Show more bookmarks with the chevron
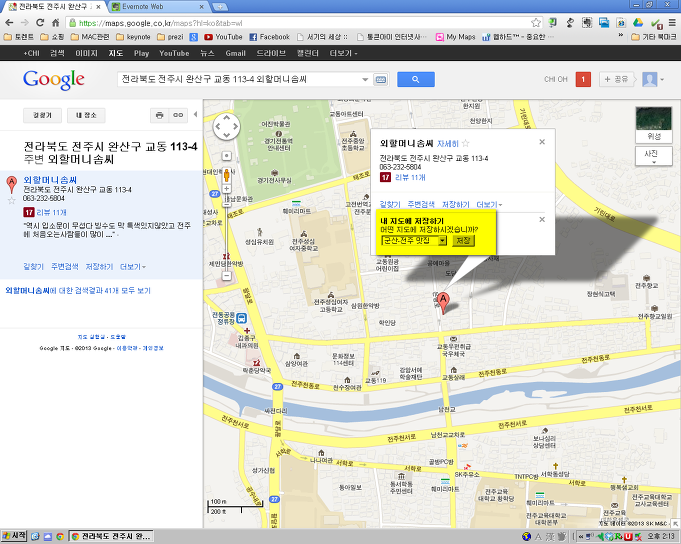 tap(621, 36)
